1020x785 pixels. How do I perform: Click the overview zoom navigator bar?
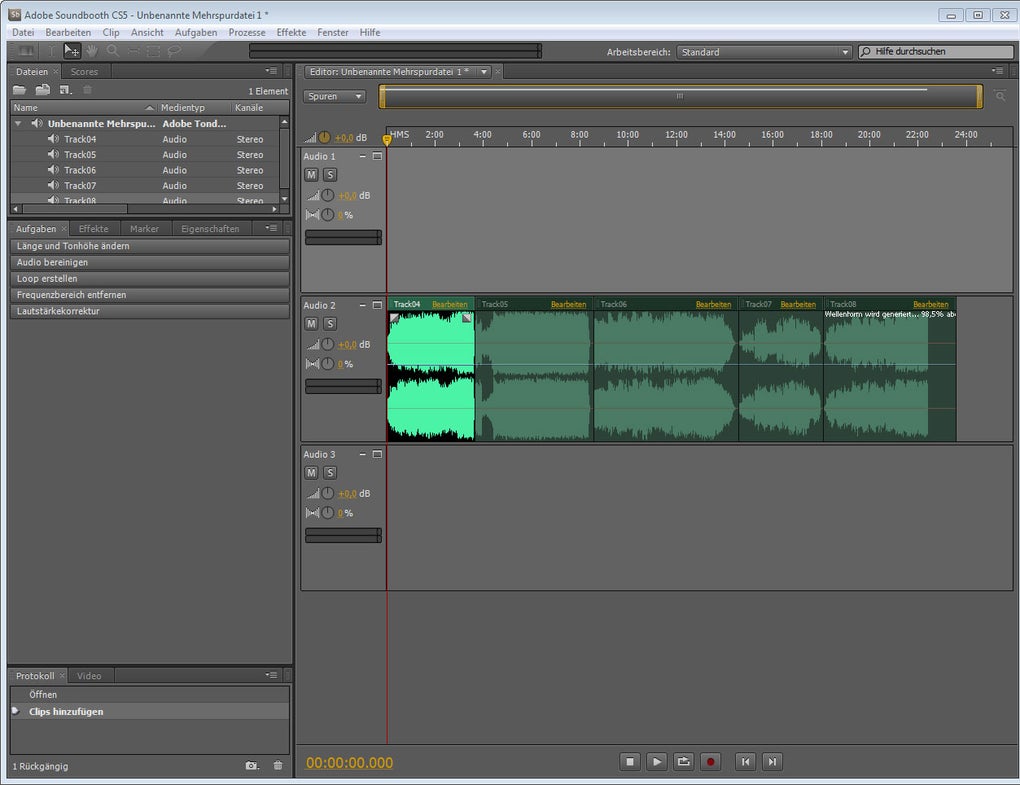680,96
